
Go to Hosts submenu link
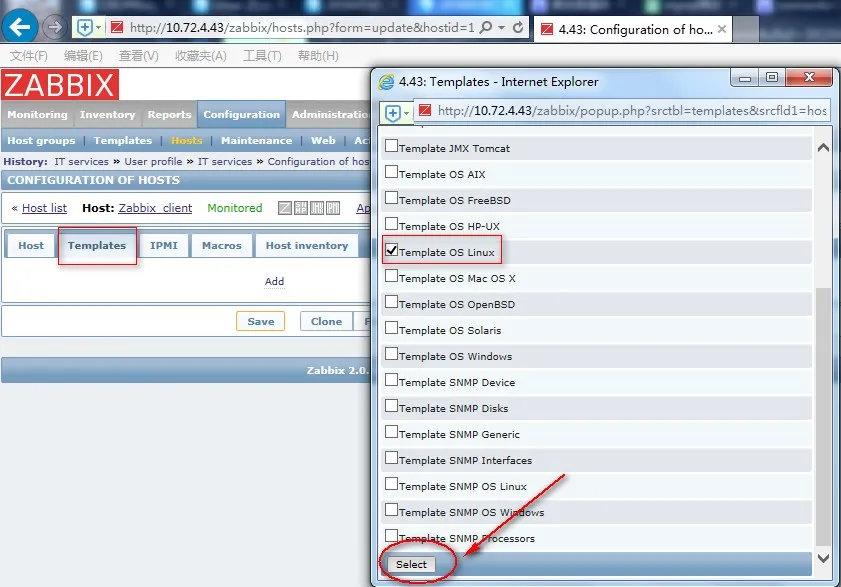tap(186, 141)
